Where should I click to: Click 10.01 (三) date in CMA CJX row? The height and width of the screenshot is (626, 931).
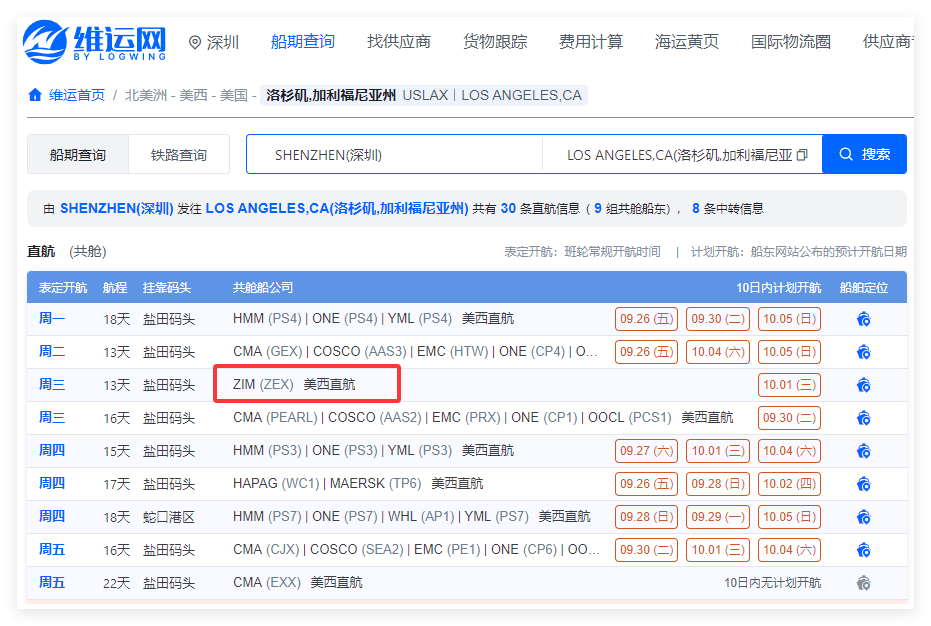point(718,550)
